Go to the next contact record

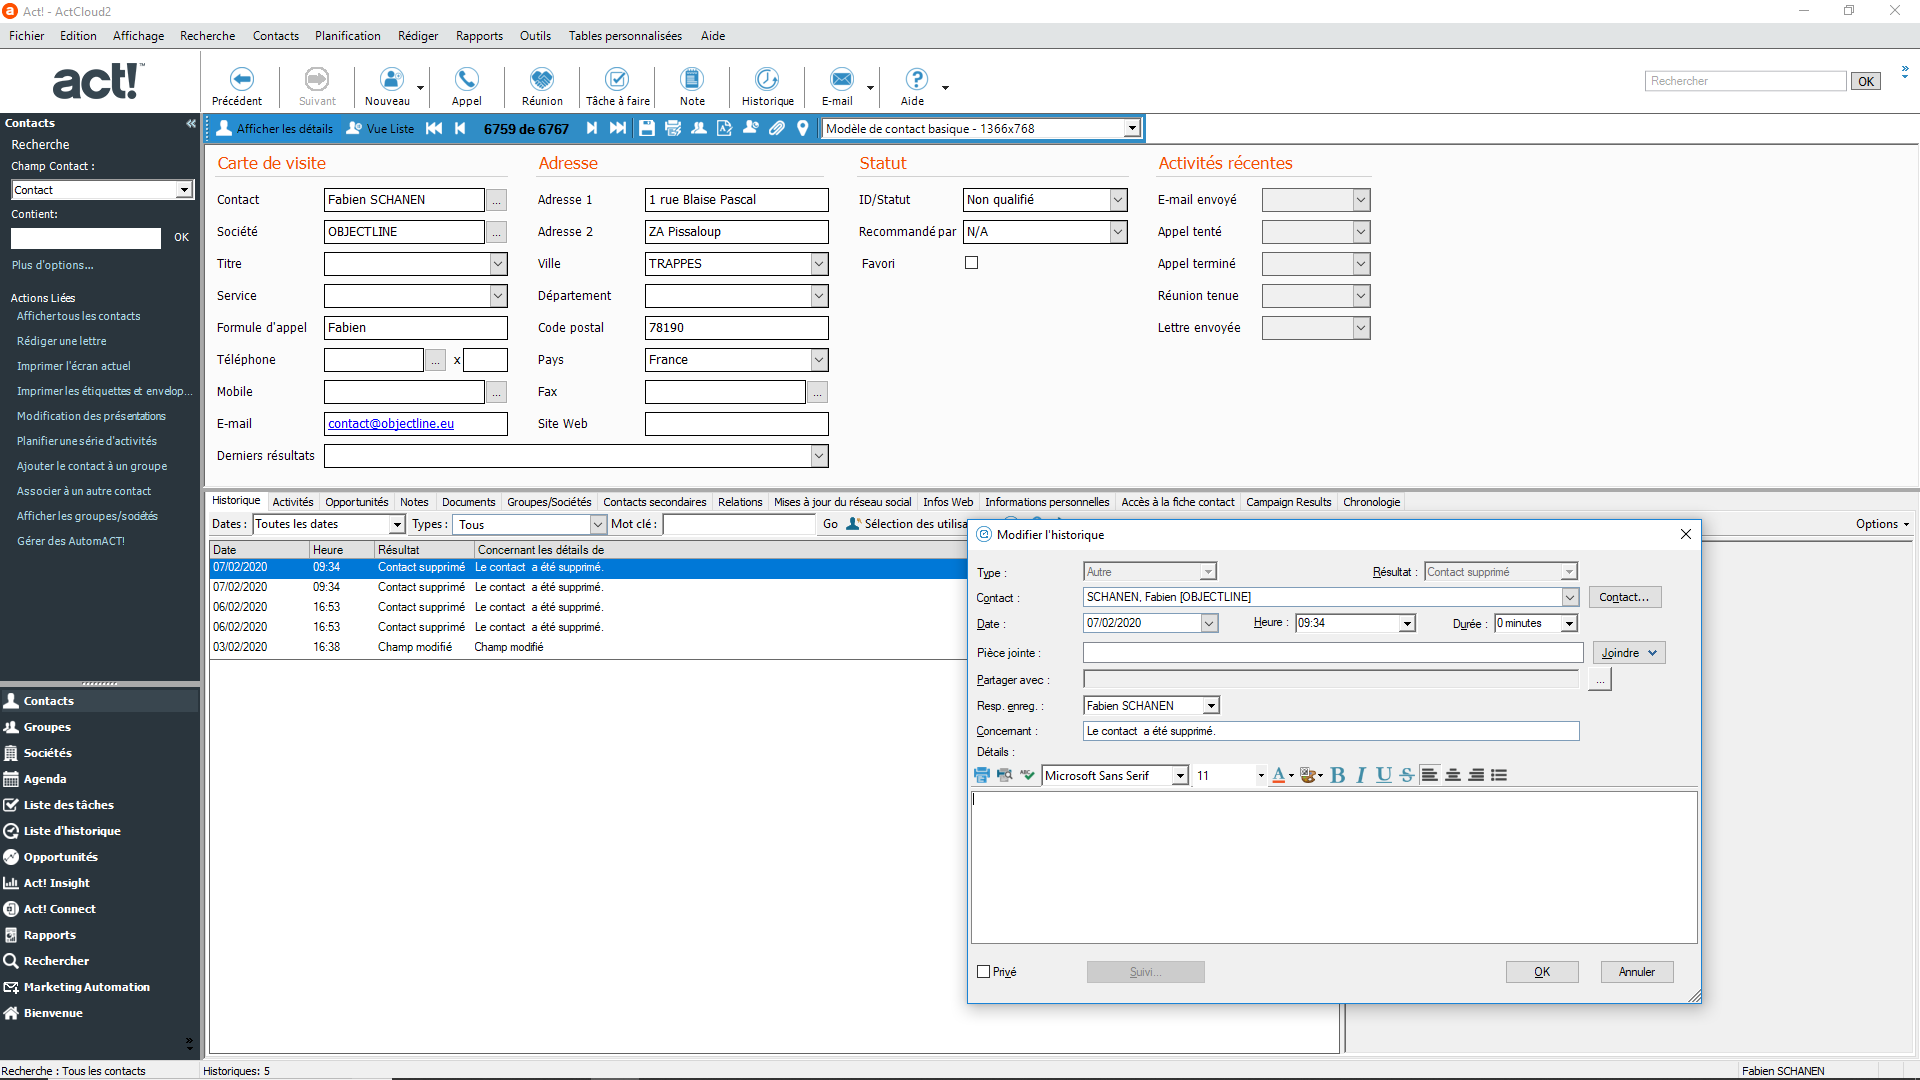pyautogui.click(x=592, y=128)
